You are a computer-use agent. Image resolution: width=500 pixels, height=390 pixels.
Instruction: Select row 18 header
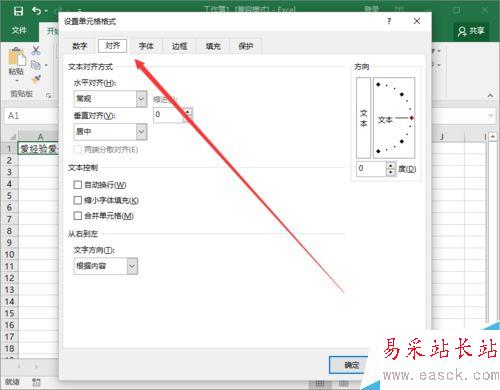[9, 349]
